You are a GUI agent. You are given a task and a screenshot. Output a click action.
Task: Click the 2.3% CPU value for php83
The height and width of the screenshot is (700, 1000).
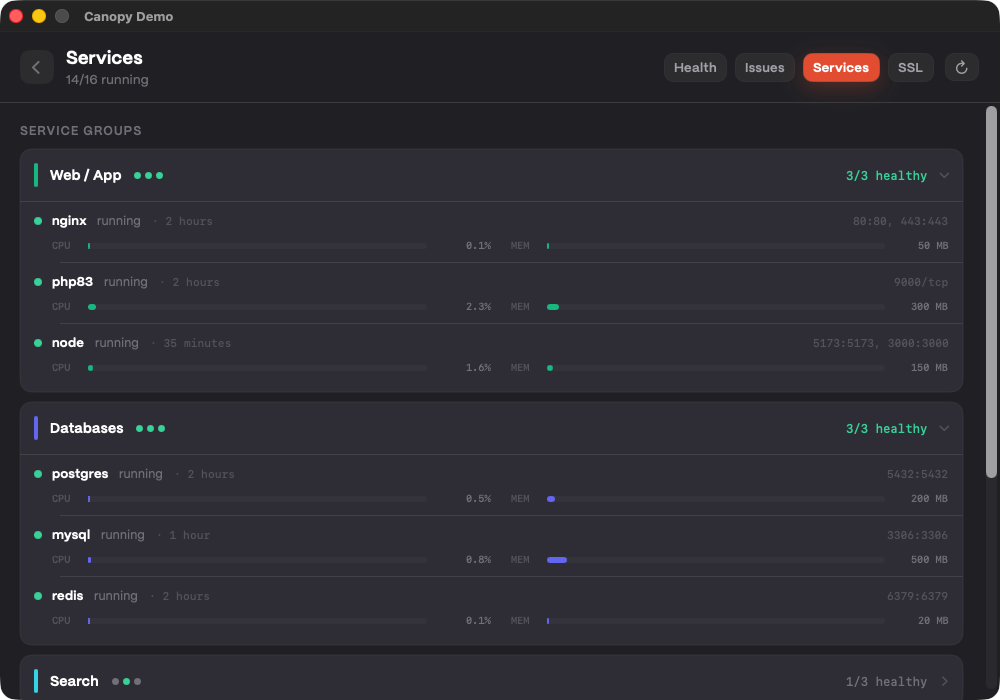click(x=478, y=307)
